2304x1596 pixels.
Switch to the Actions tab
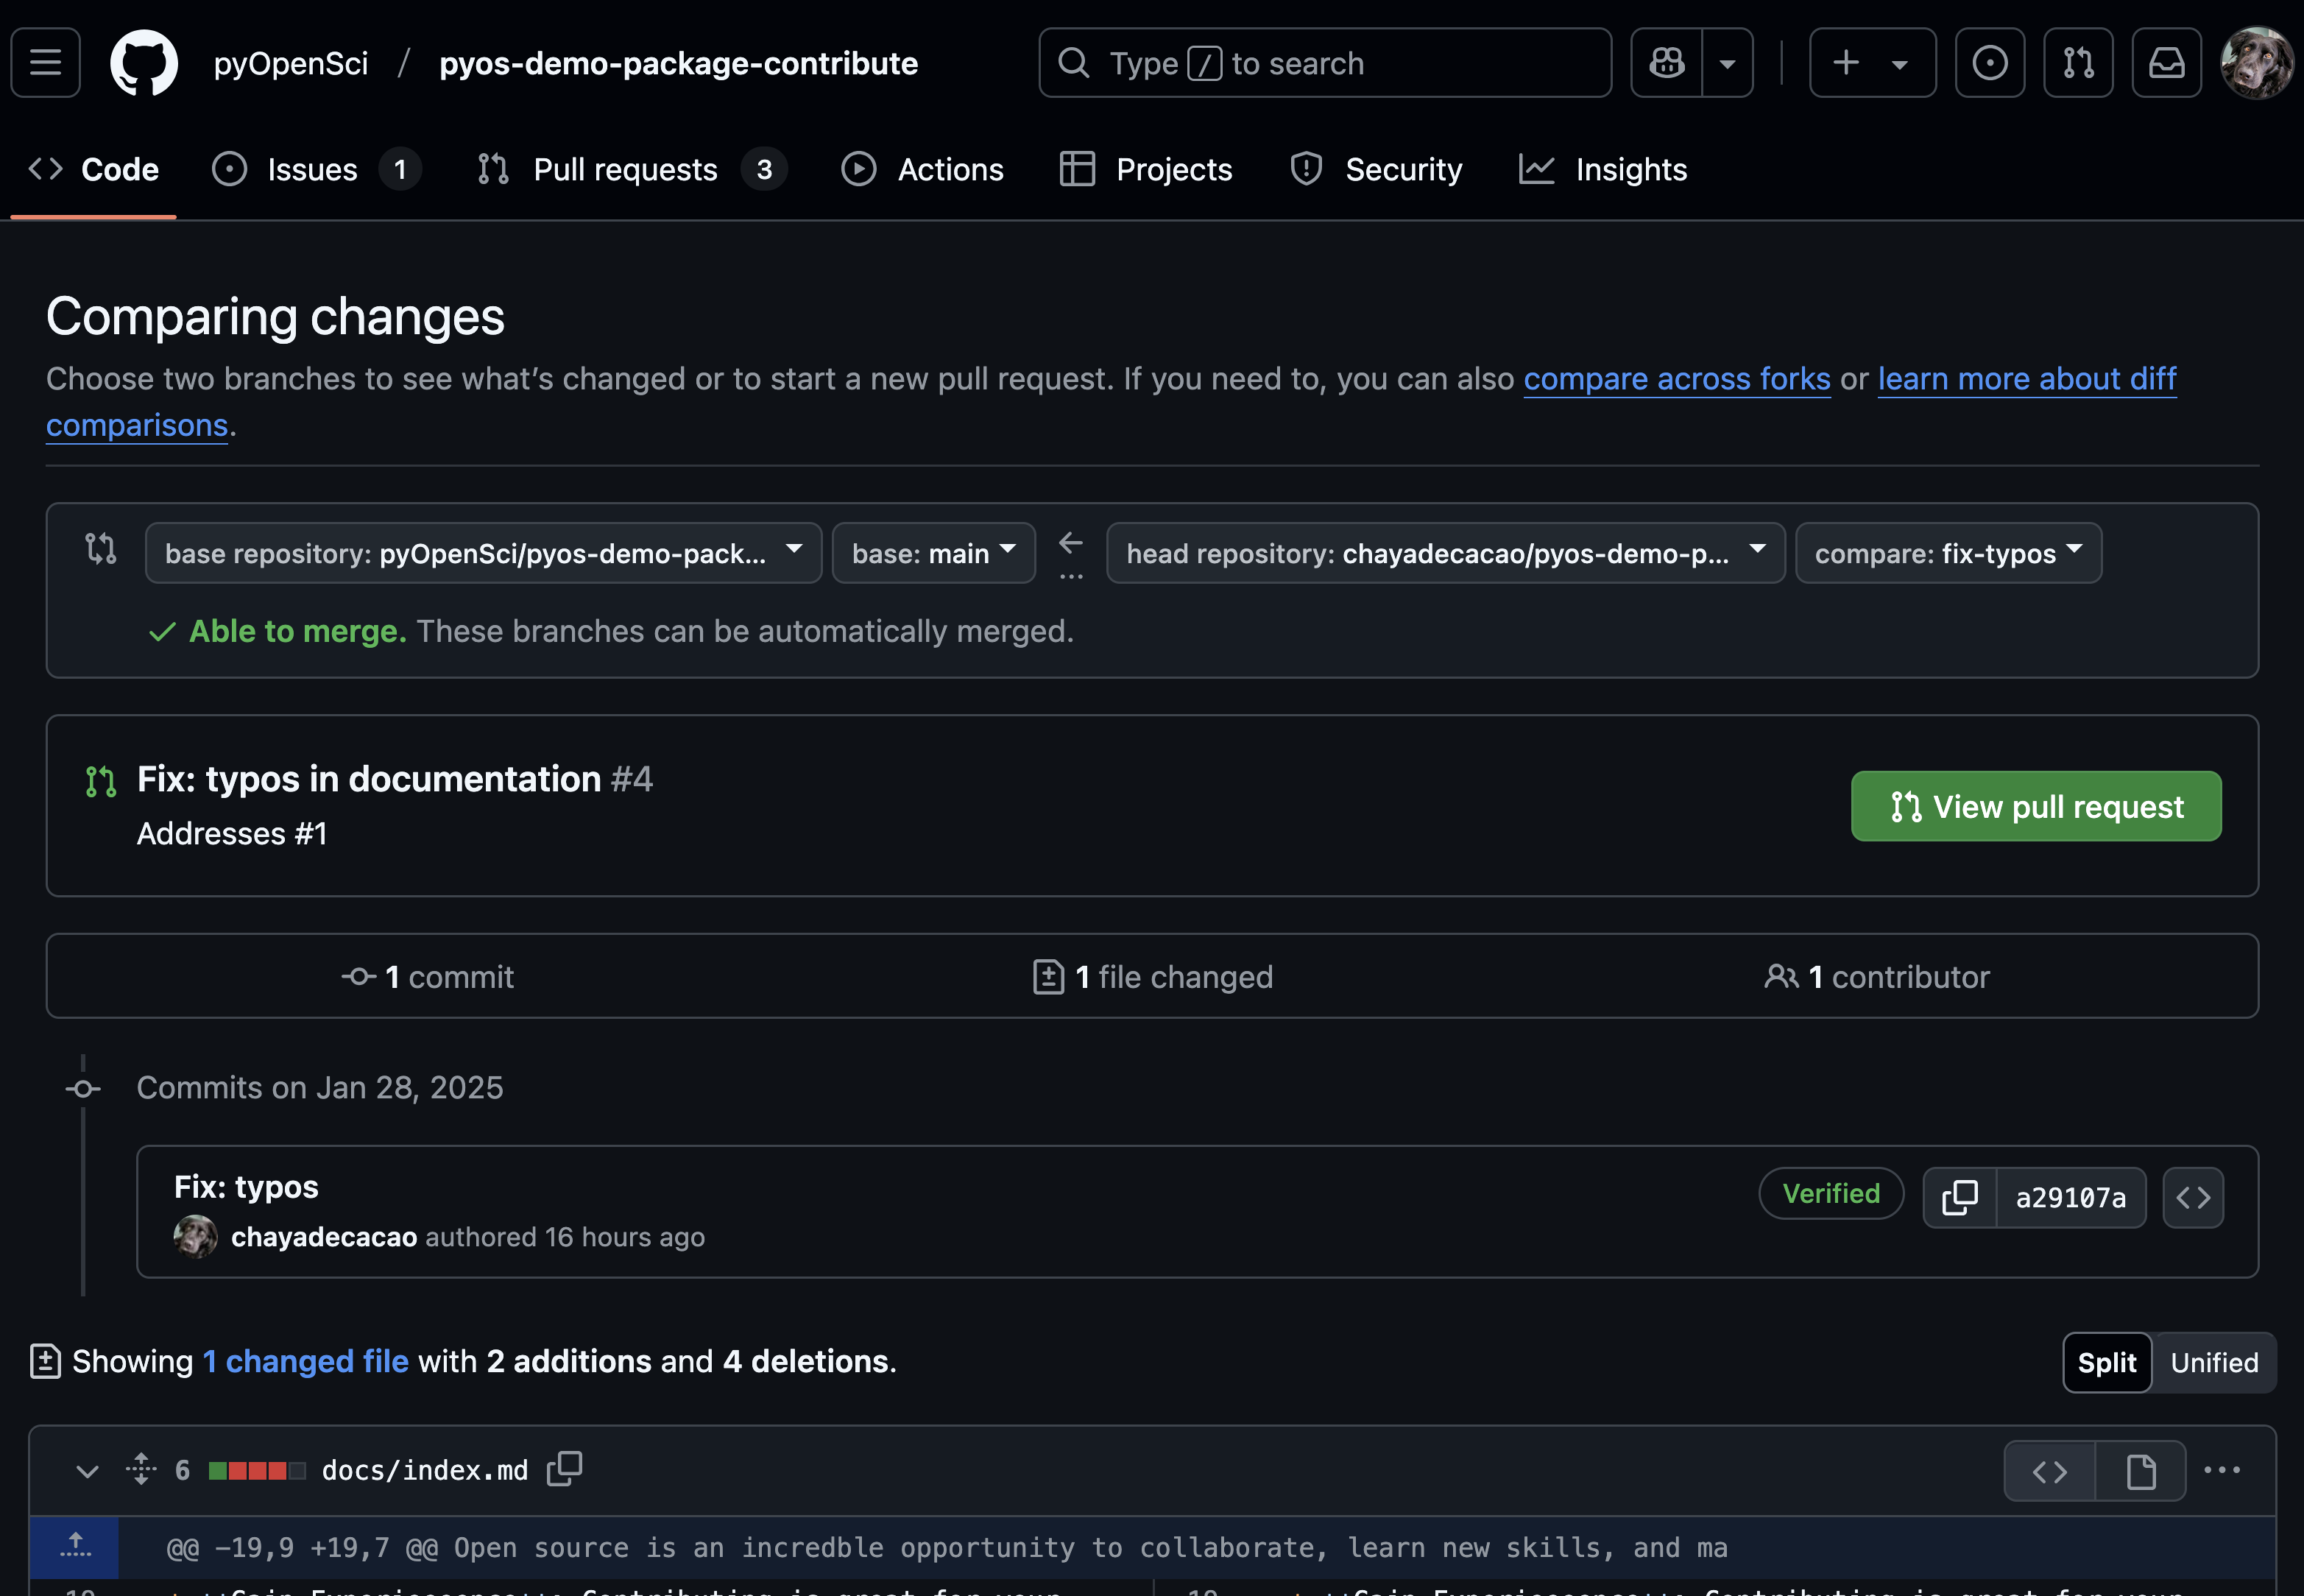click(922, 169)
